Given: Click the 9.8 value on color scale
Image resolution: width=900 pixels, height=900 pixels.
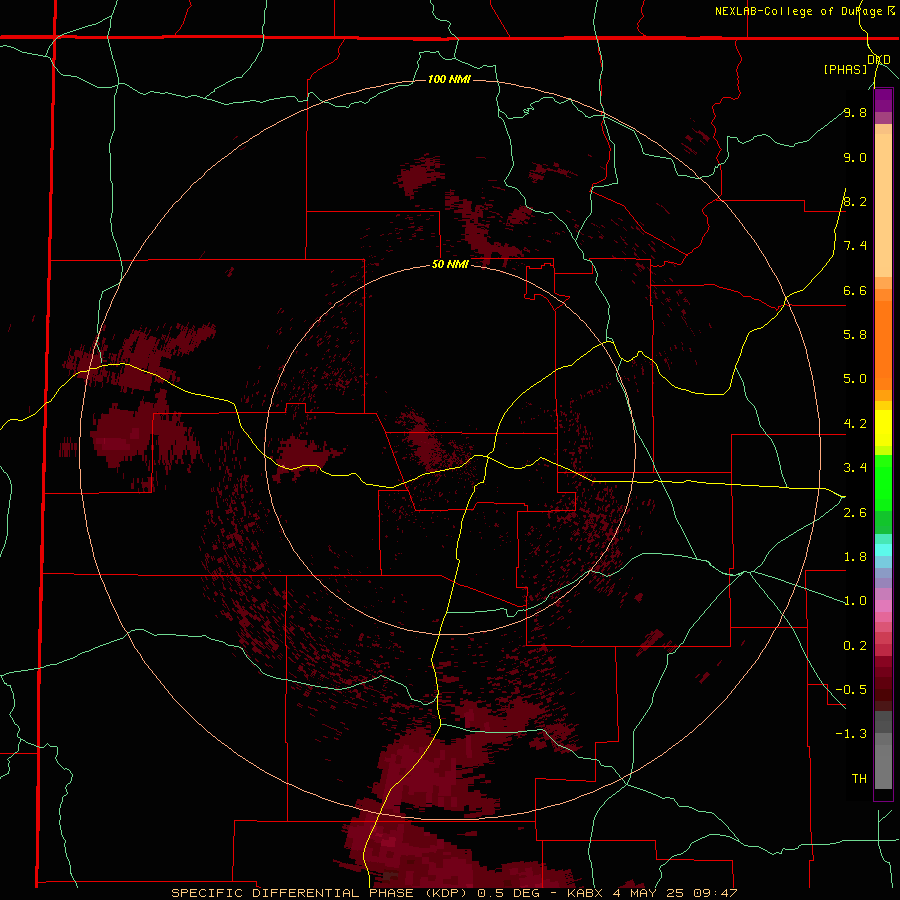Looking at the screenshot, I should (855, 112).
